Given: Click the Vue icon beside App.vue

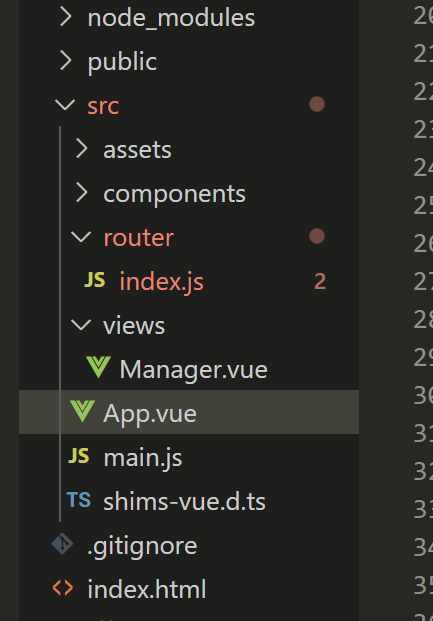Looking at the screenshot, I should coord(82,411).
